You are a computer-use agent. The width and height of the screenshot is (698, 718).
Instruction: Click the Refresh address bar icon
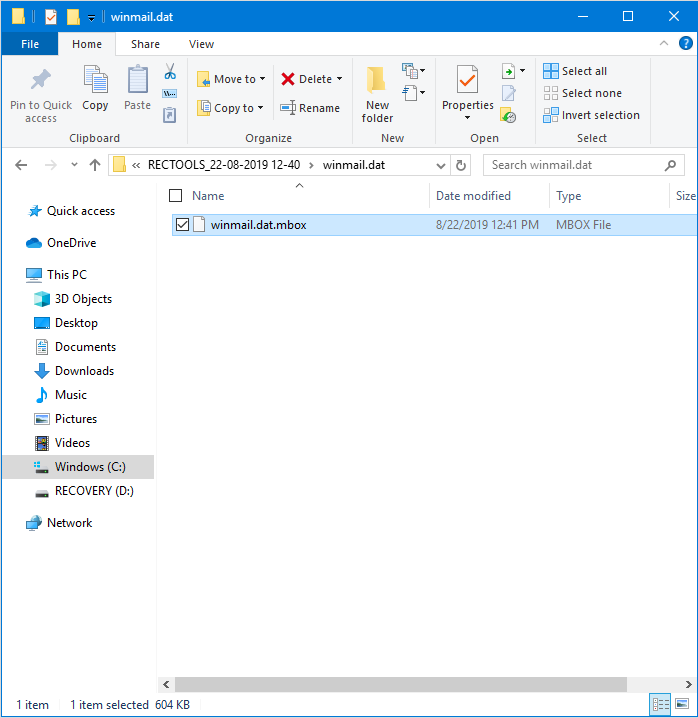tap(461, 165)
